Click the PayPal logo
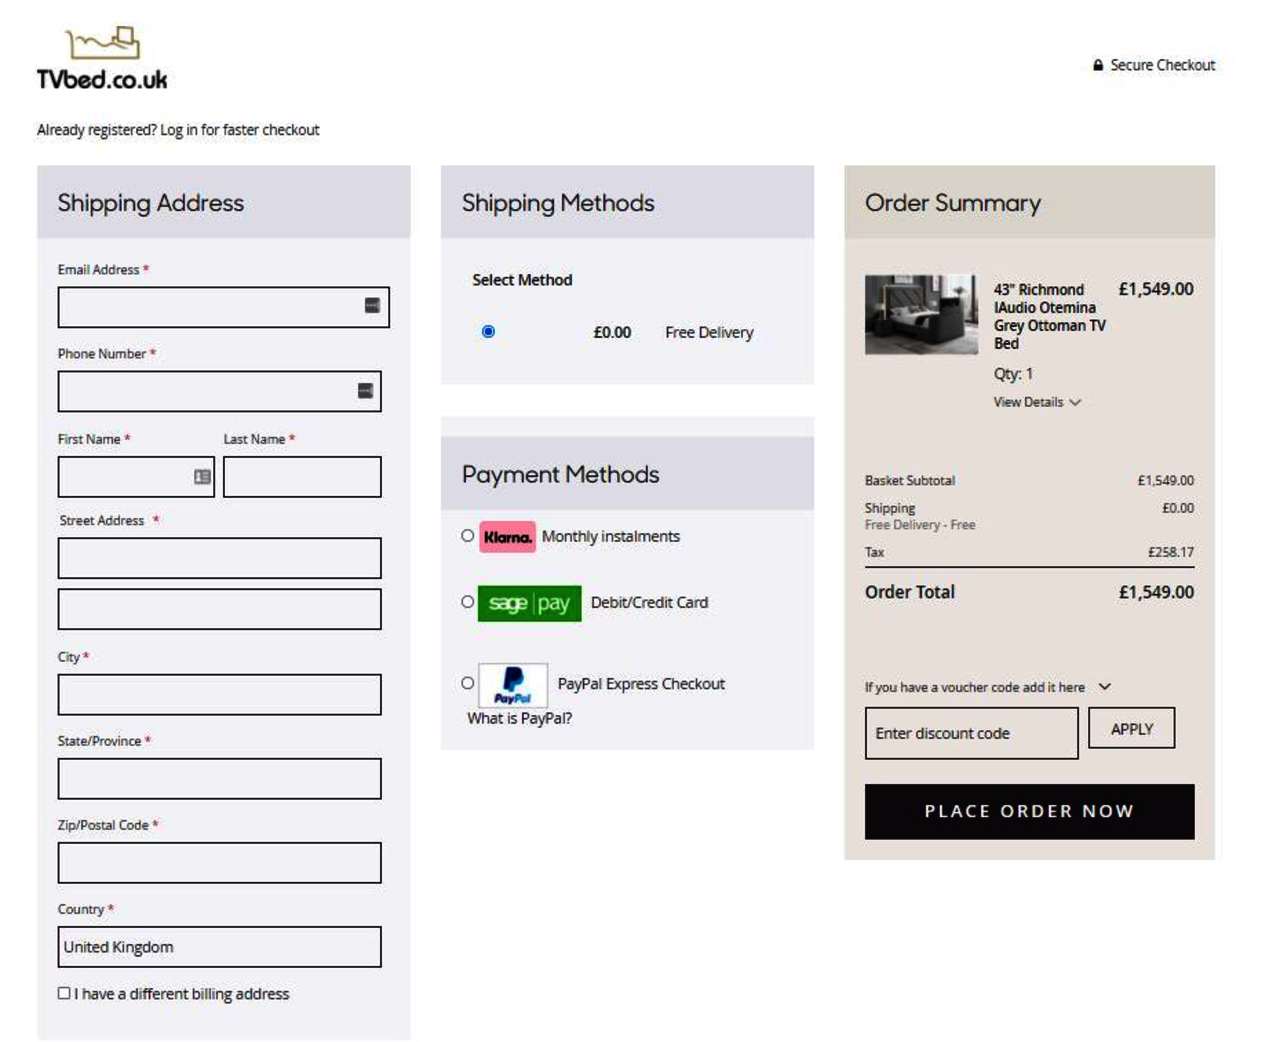The height and width of the screenshot is (1042, 1280). coord(512,685)
